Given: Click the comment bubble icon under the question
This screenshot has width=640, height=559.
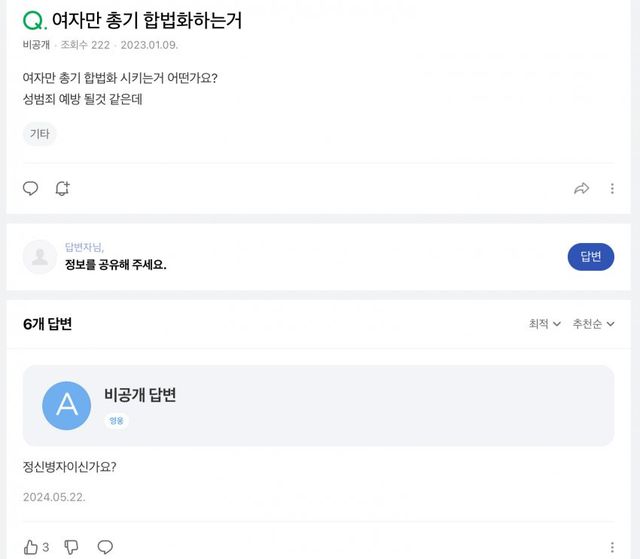Looking at the screenshot, I should point(31,188).
